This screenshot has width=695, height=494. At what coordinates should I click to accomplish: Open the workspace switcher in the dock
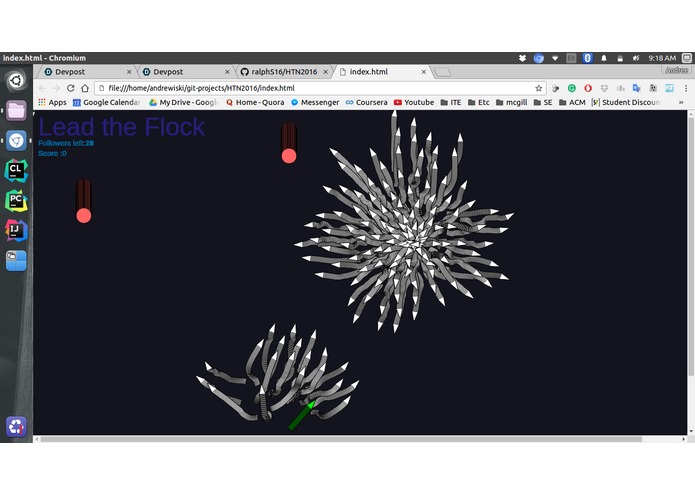16,261
